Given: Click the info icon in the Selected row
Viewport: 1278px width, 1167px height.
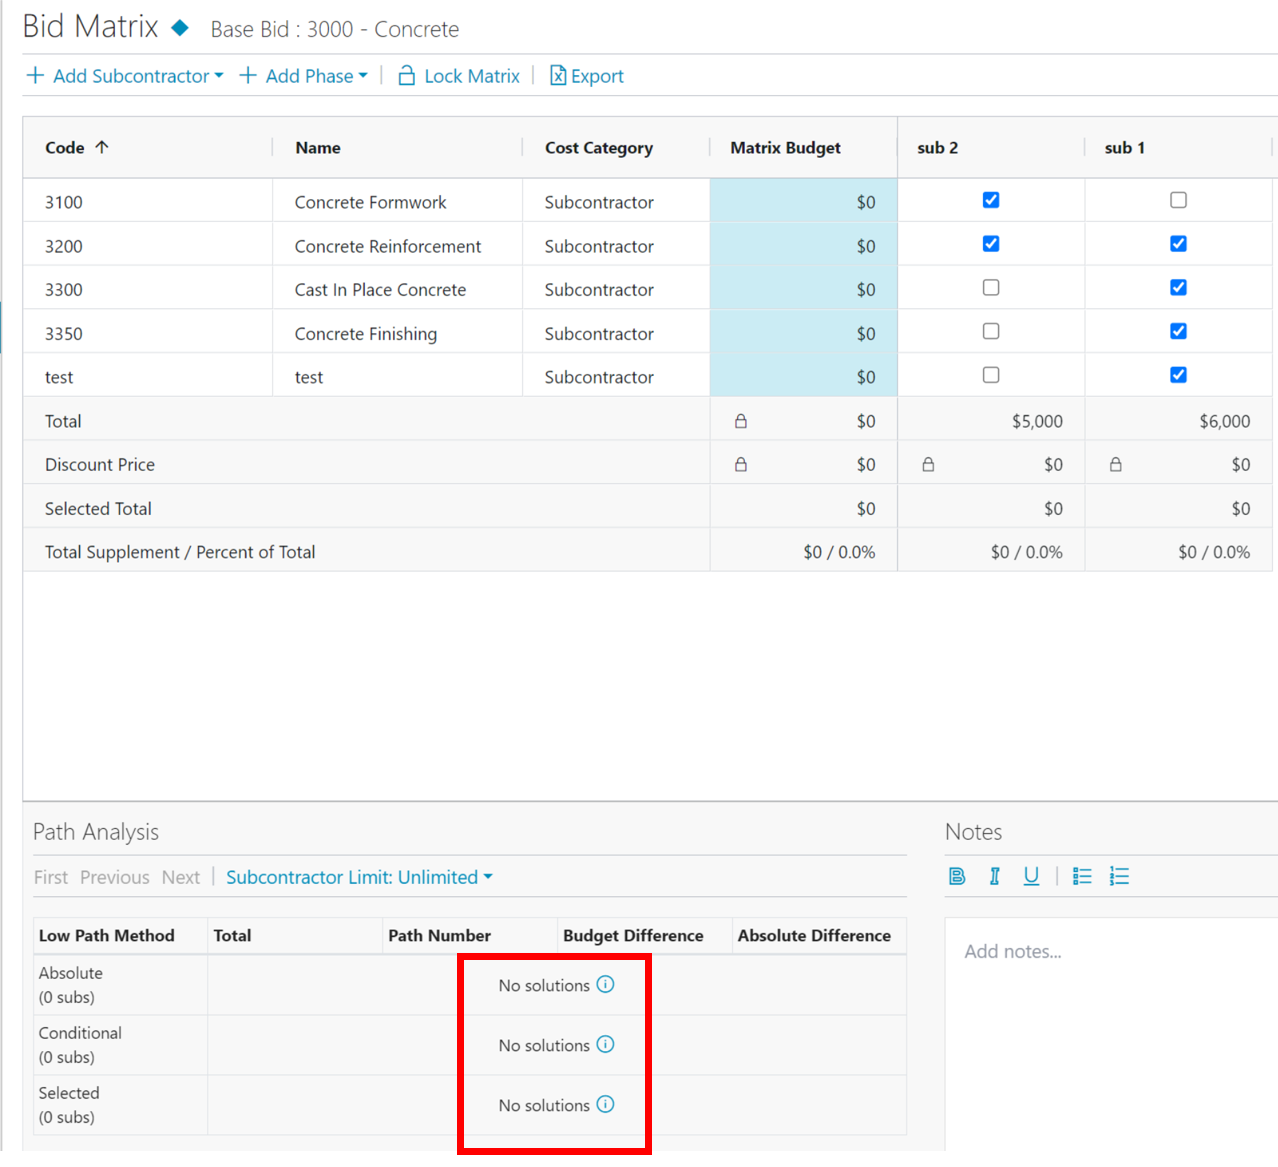Looking at the screenshot, I should (x=605, y=1105).
